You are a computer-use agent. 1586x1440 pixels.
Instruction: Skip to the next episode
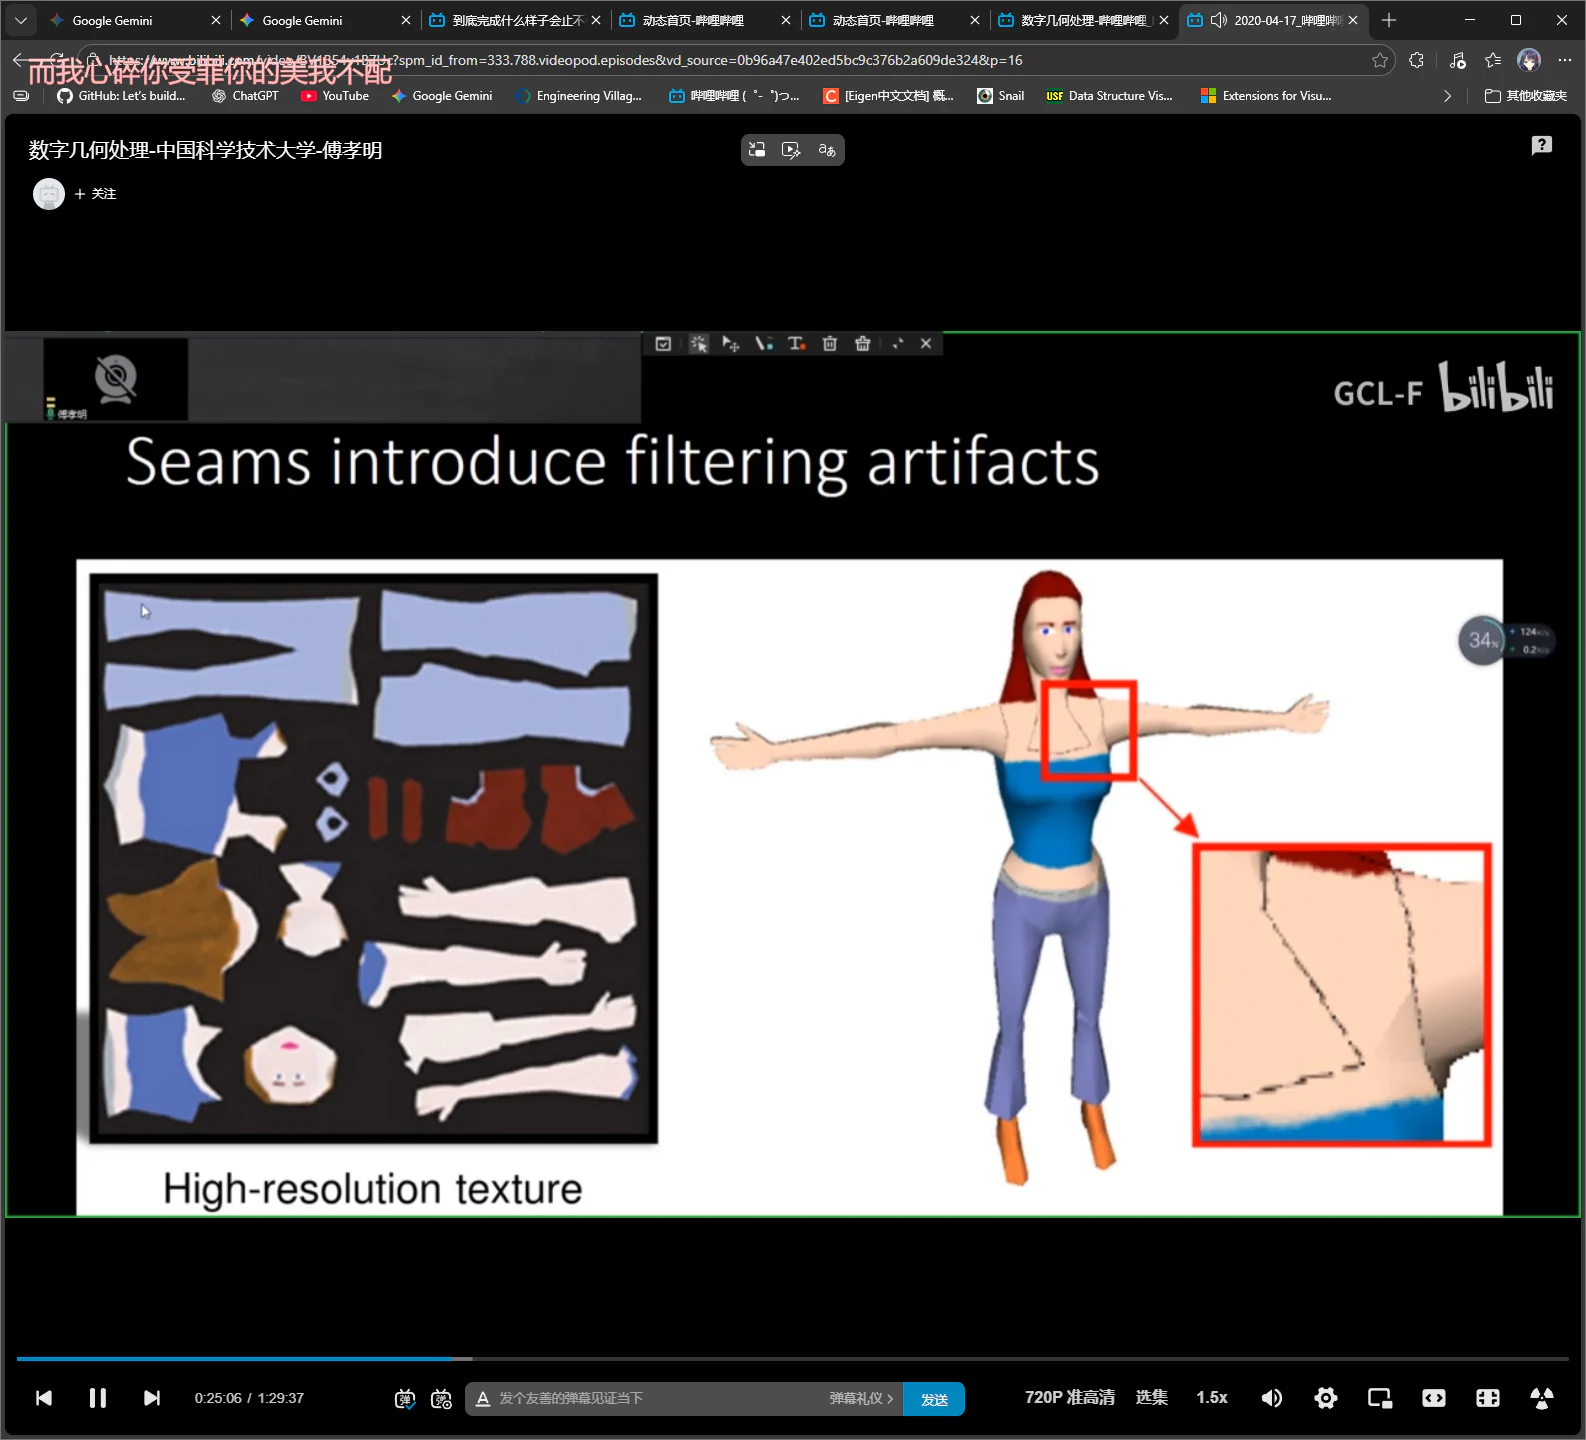click(x=152, y=1398)
